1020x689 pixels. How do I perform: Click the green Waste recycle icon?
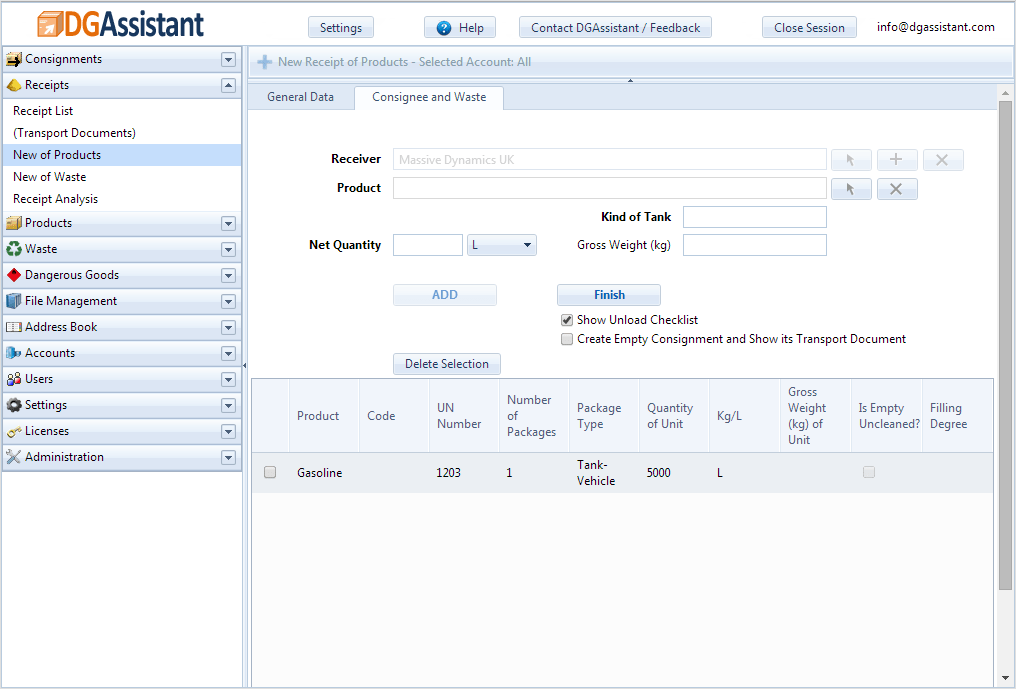coord(14,249)
